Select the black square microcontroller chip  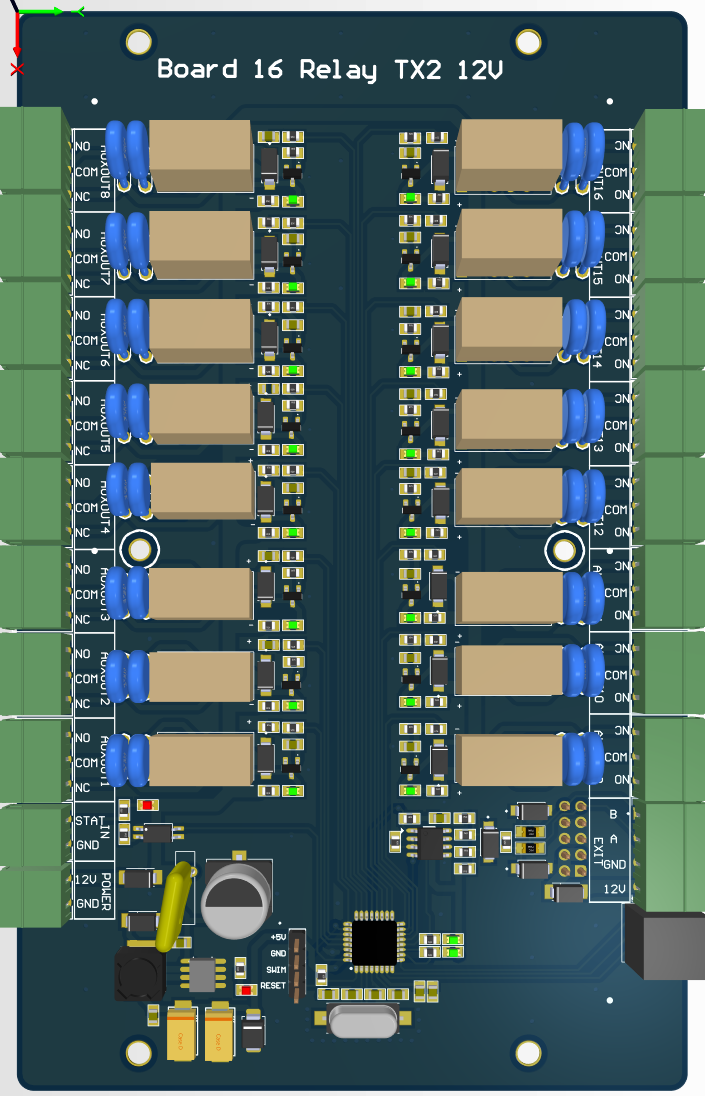pos(374,942)
